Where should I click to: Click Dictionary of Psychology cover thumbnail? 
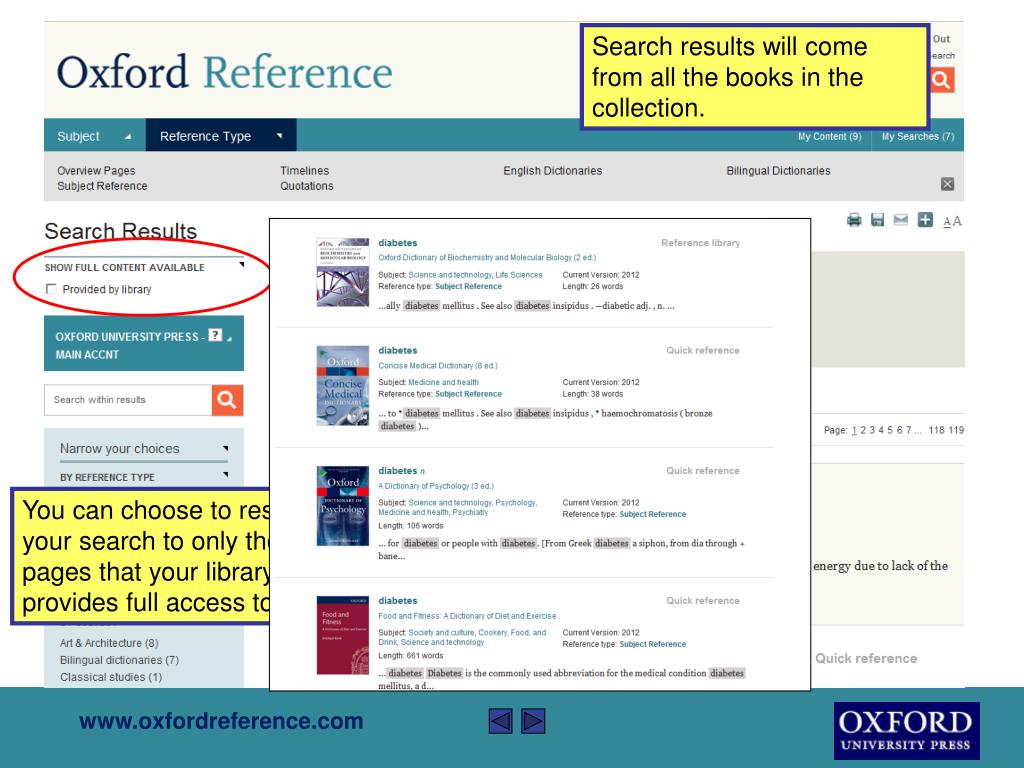point(343,506)
